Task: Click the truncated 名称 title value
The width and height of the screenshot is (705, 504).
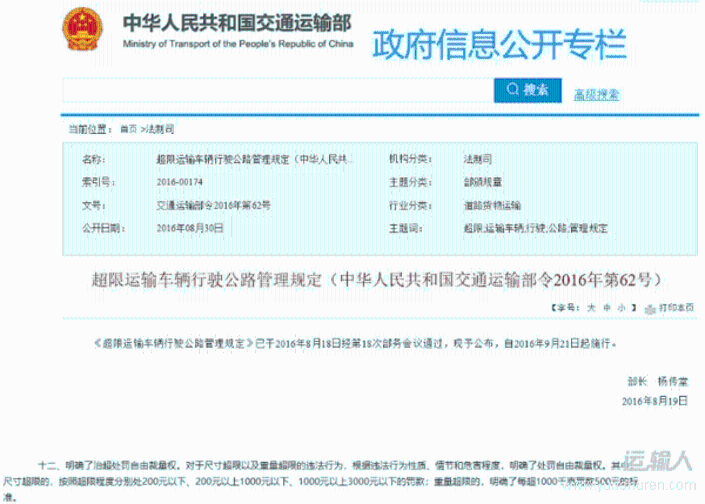Action: pos(254,159)
